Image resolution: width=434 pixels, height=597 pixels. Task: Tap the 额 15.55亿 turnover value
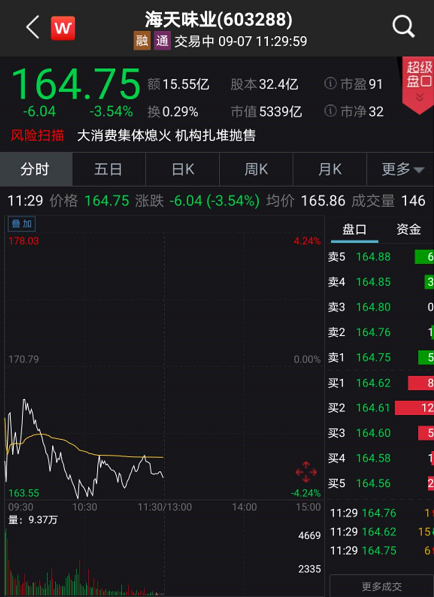(179, 84)
